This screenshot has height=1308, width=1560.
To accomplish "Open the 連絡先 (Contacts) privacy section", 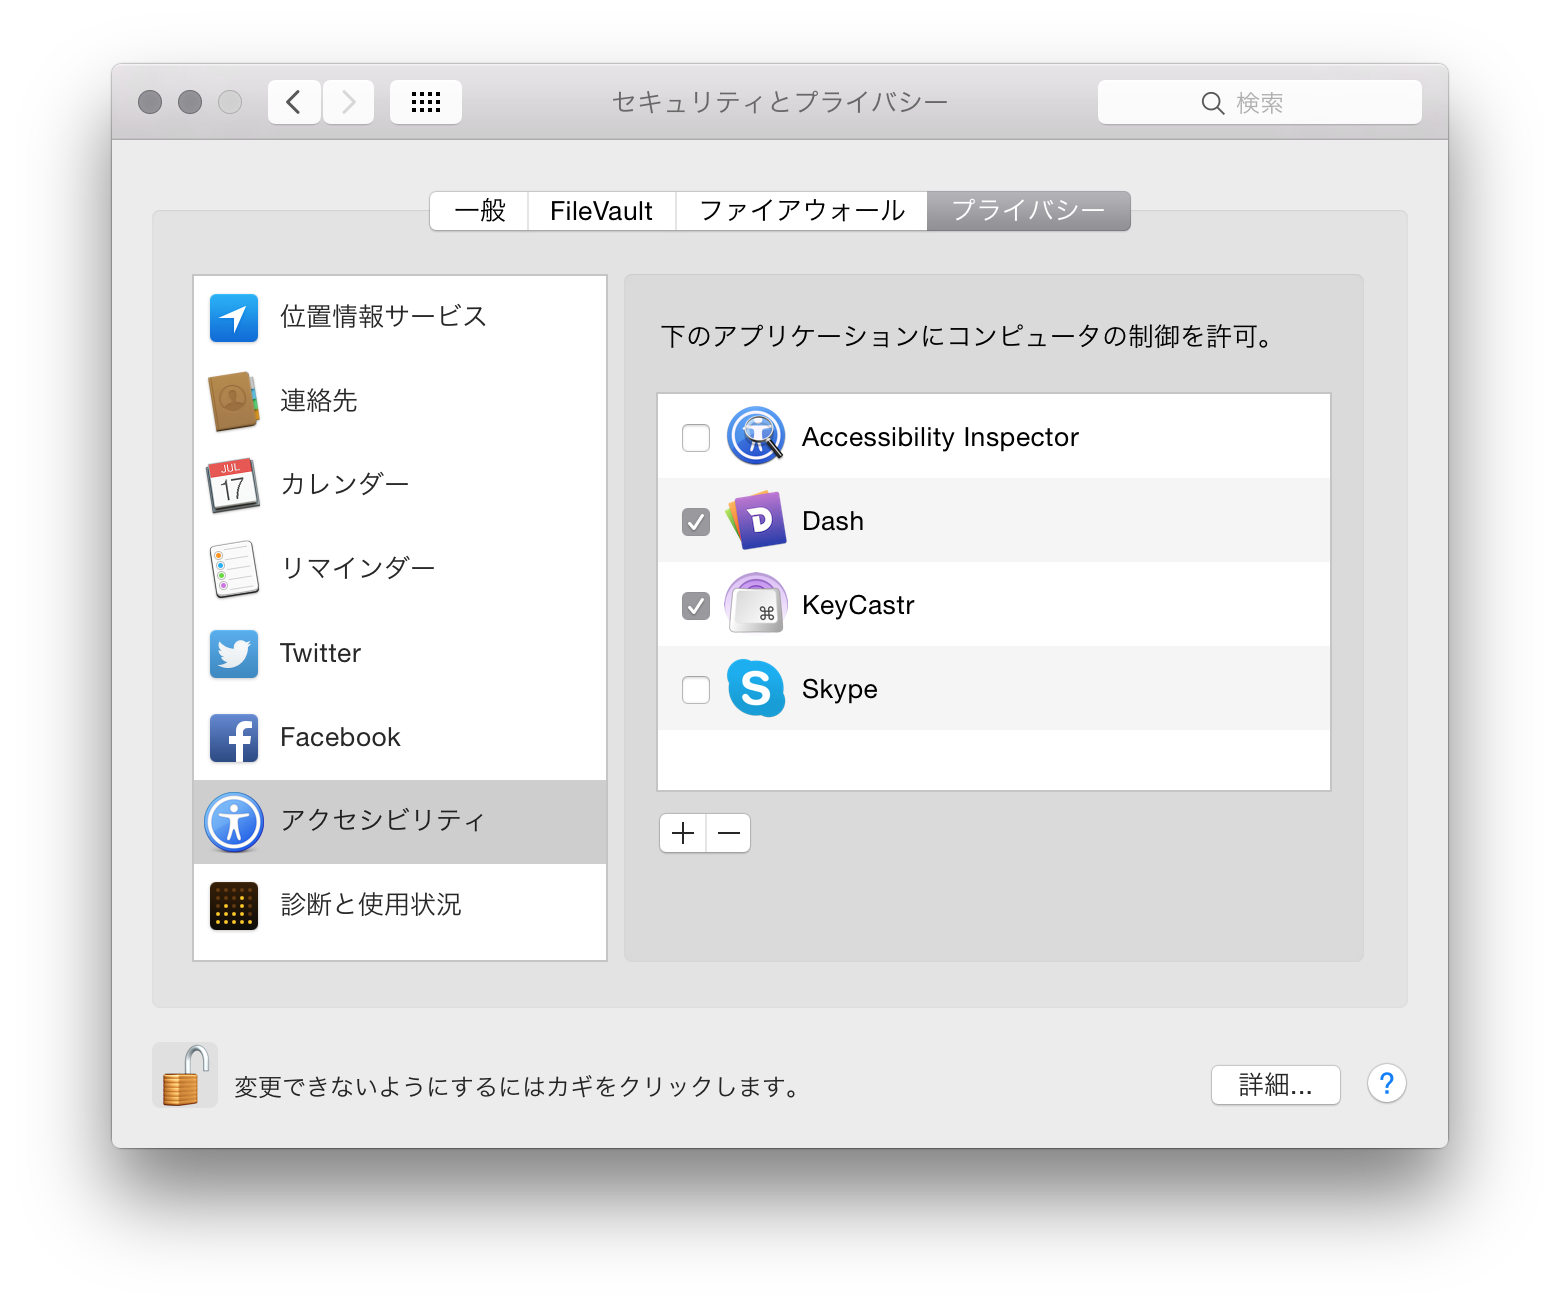I will [x=233, y=401].
